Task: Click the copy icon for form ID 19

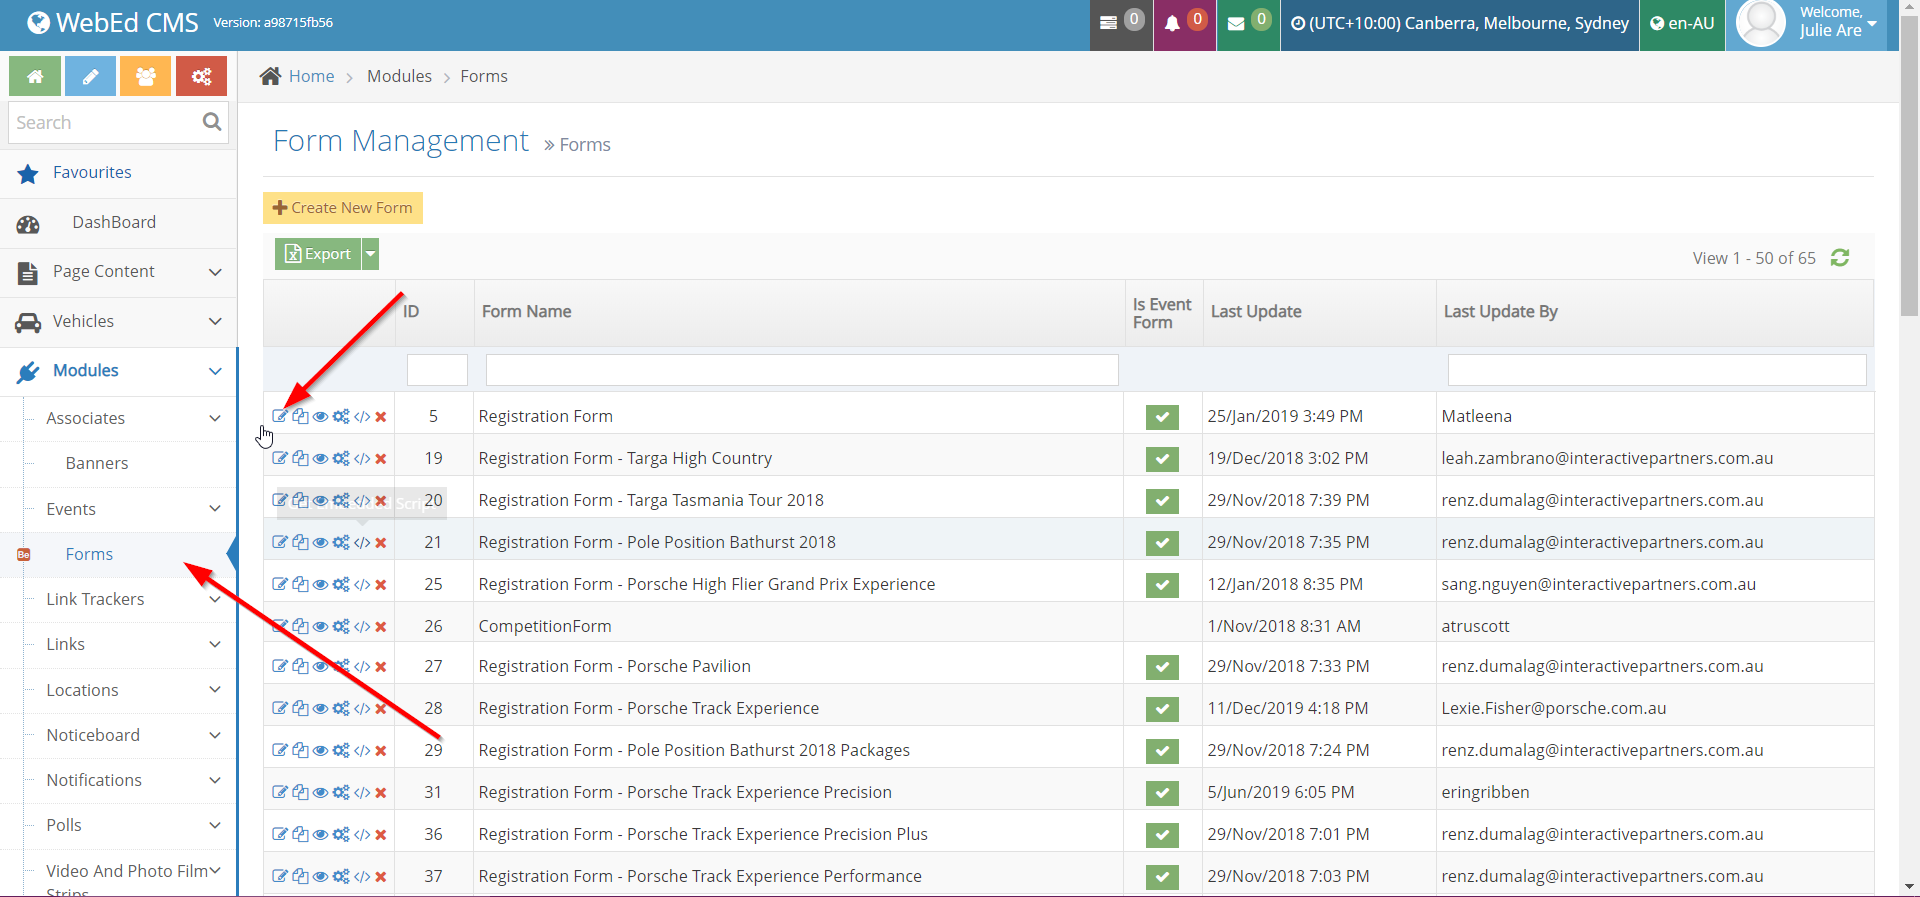Action: (300, 458)
